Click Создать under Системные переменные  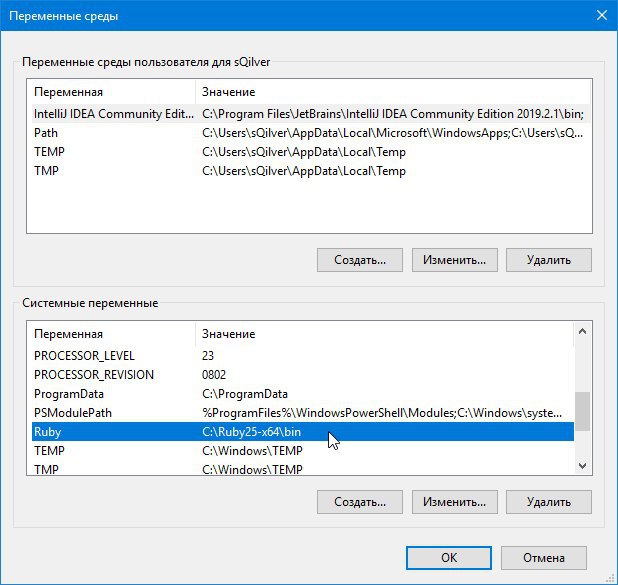click(360, 502)
